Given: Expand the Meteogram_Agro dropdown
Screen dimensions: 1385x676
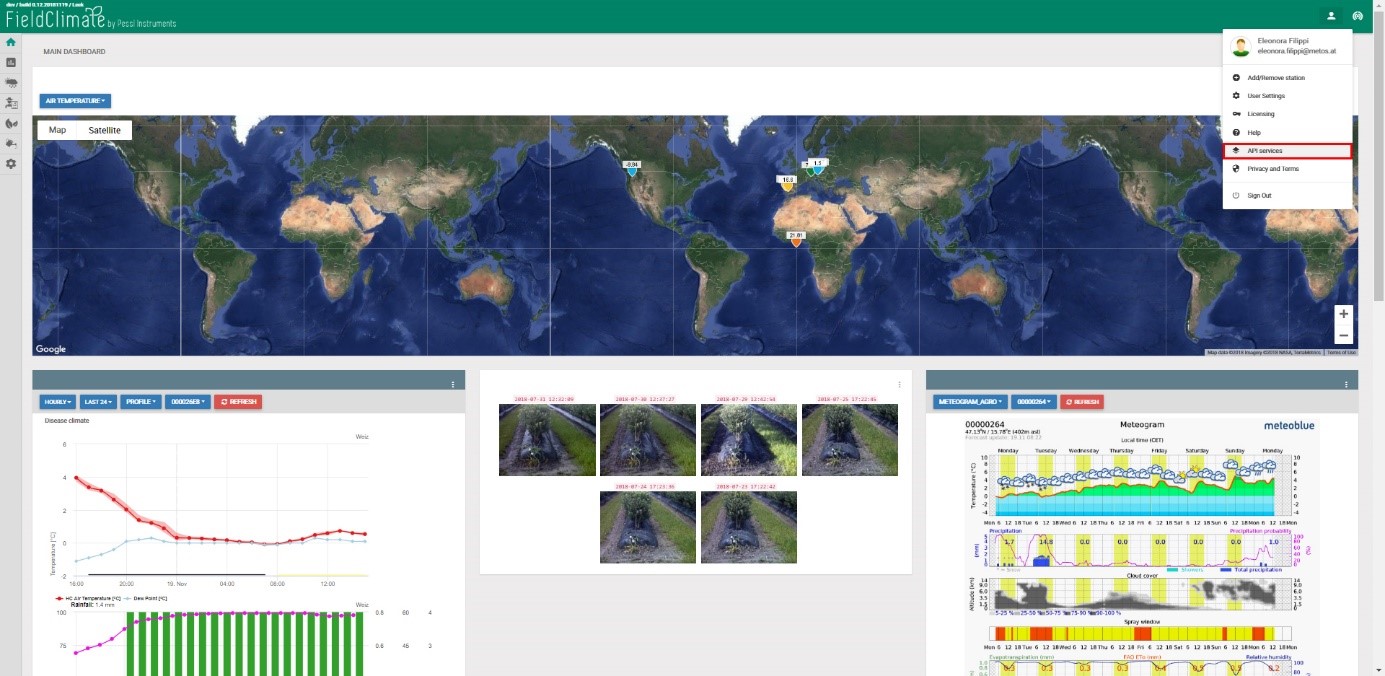Looking at the screenshot, I should (969, 402).
